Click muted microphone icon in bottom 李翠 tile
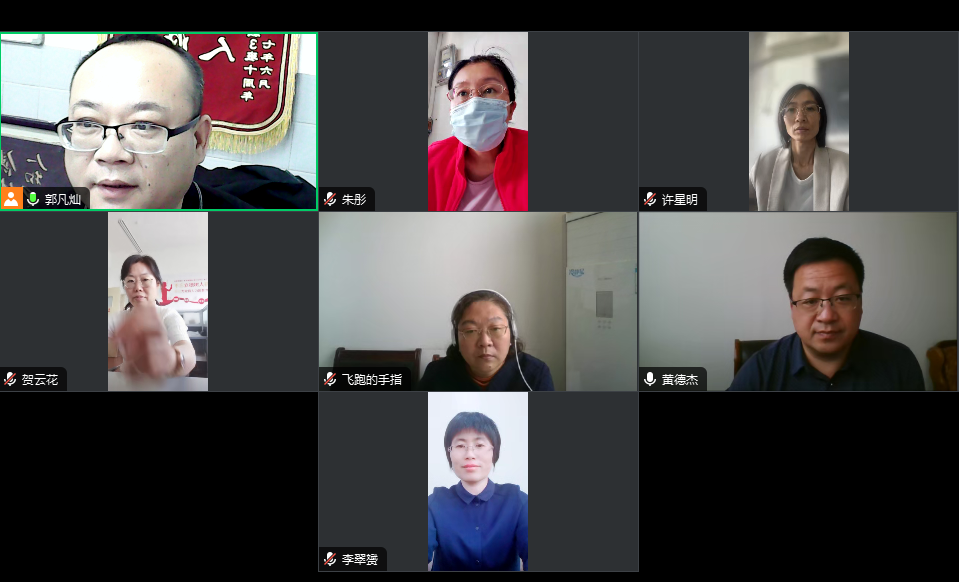This screenshot has width=959, height=582. (330, 559)
